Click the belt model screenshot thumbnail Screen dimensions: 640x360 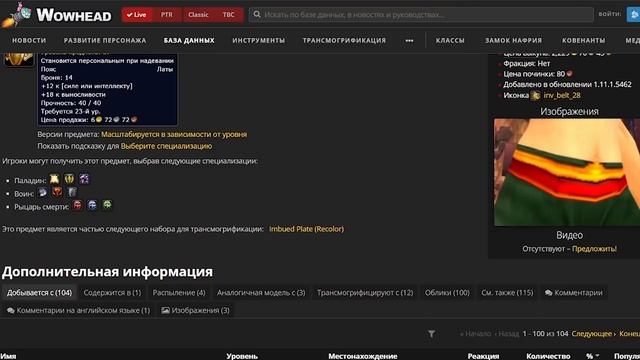(x=567, y=172)
